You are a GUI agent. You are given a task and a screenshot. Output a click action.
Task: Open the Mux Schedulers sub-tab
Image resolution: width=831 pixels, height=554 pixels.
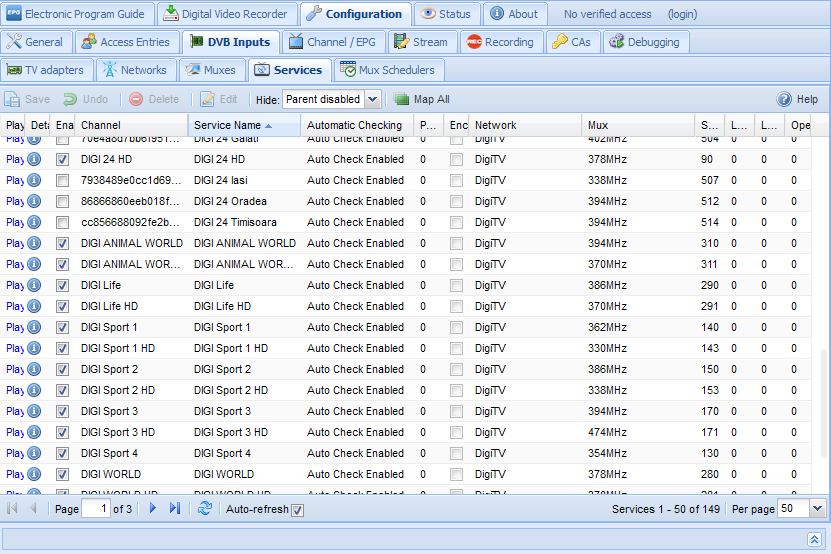[x=388, y=70]
